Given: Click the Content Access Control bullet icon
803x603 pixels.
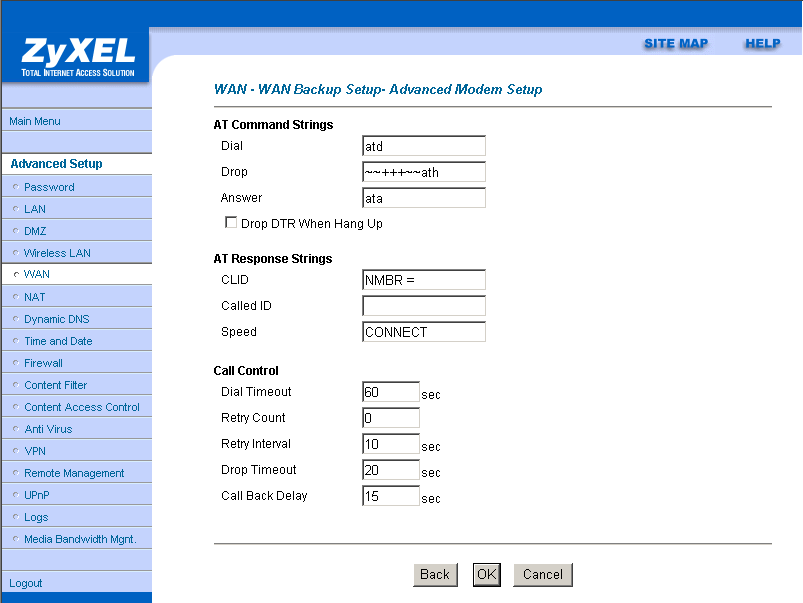Looking at the screenshot, I should tap(16, 407).
